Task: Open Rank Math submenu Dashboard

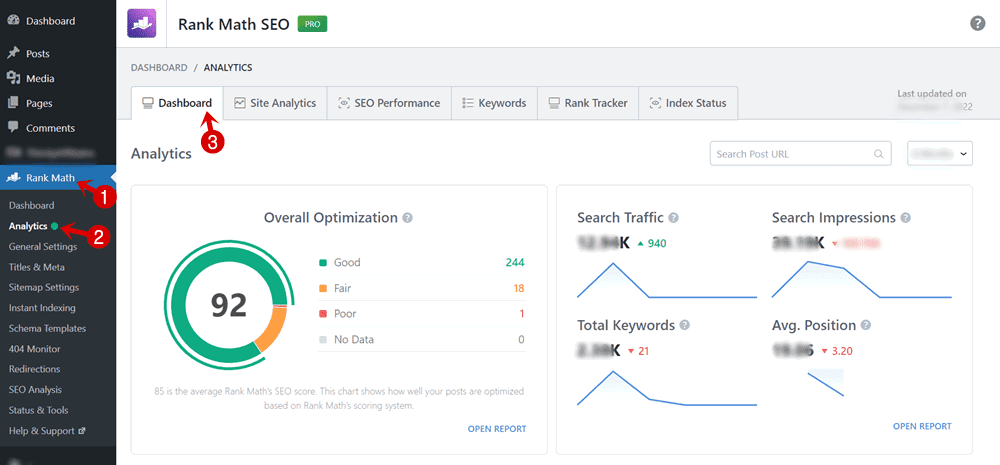Action: (31, 205)
